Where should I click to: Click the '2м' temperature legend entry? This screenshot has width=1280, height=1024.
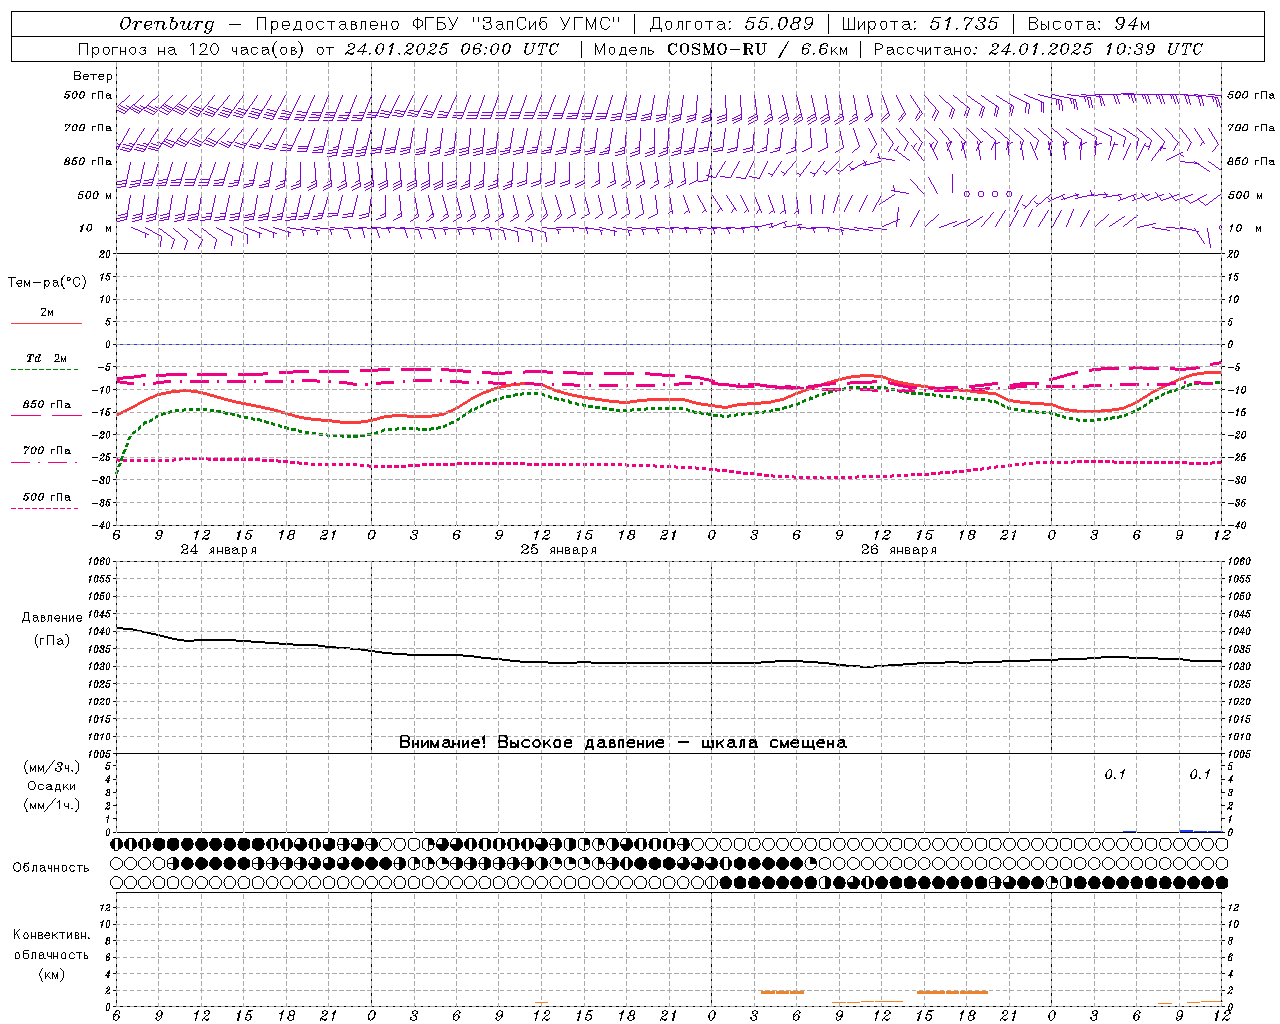pyautogui.click(x=47, y=313)
